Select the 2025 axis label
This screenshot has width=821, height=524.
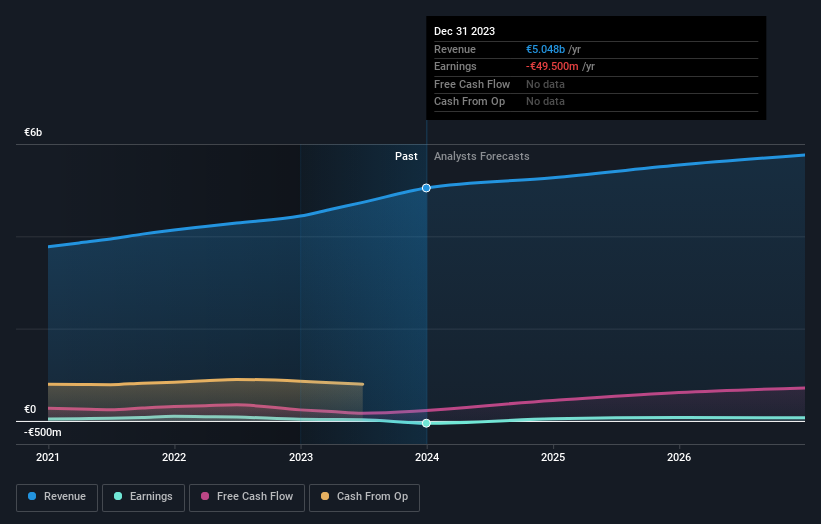coord(553,458)
